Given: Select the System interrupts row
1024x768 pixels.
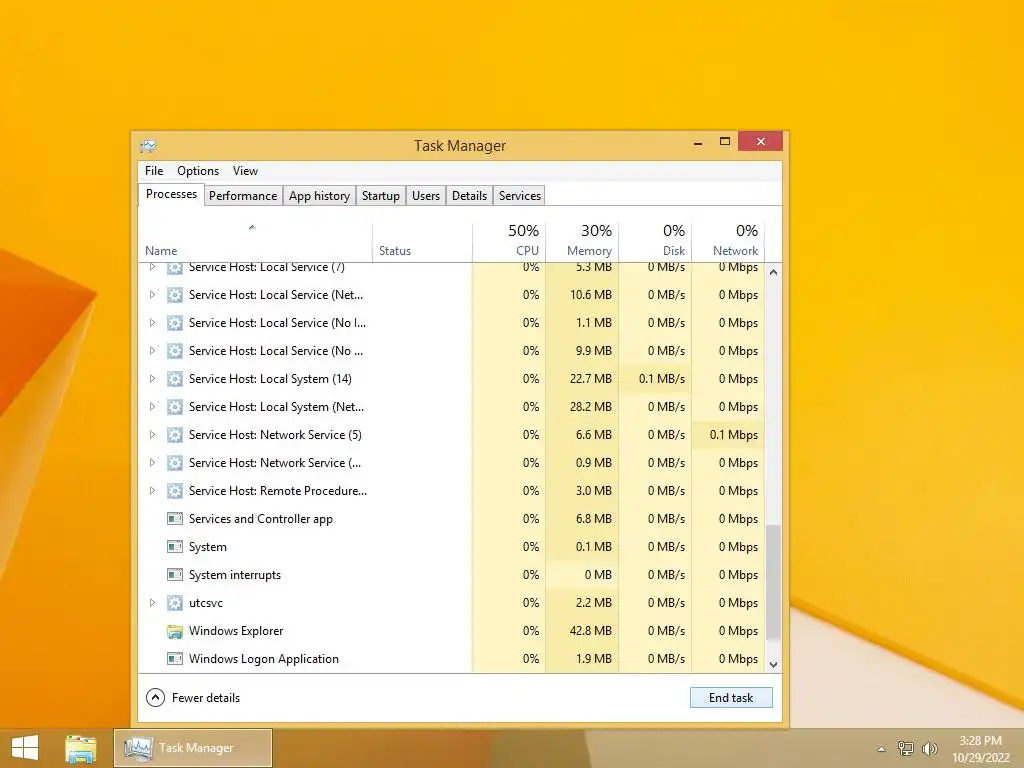Looking at the screenshot, I should (x=451, y=575).
